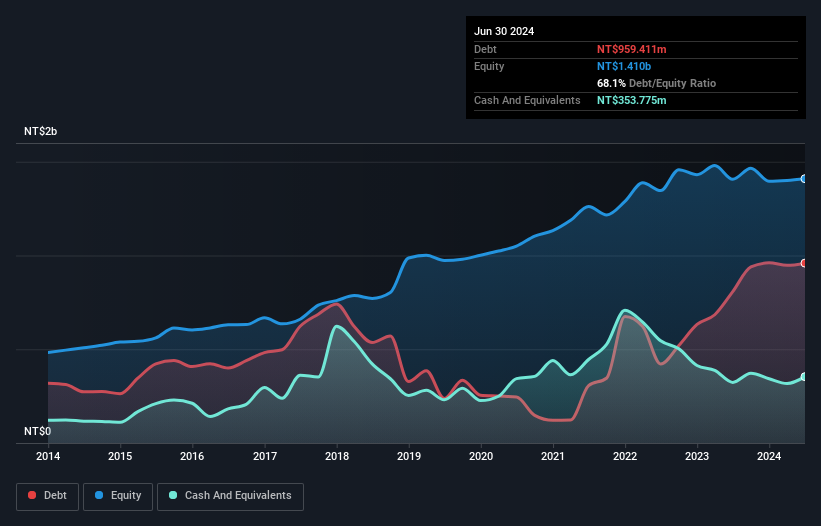Viewport: 821px width, 526px height.
Task: Click the NT$353.775m cash value
Action: tap(631, 100)
